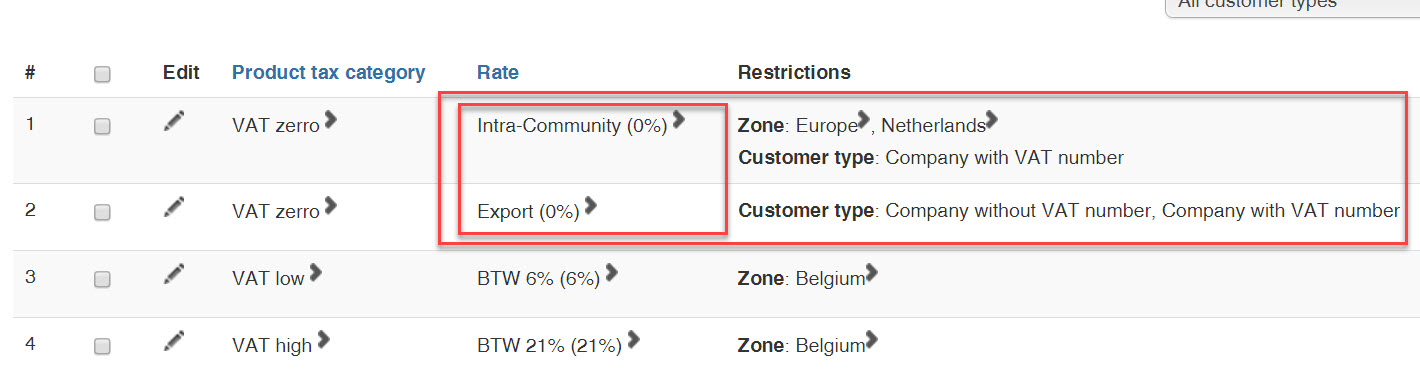
Task: Edit row 1 using its pencil icon
Action: [x=174, y=121]
